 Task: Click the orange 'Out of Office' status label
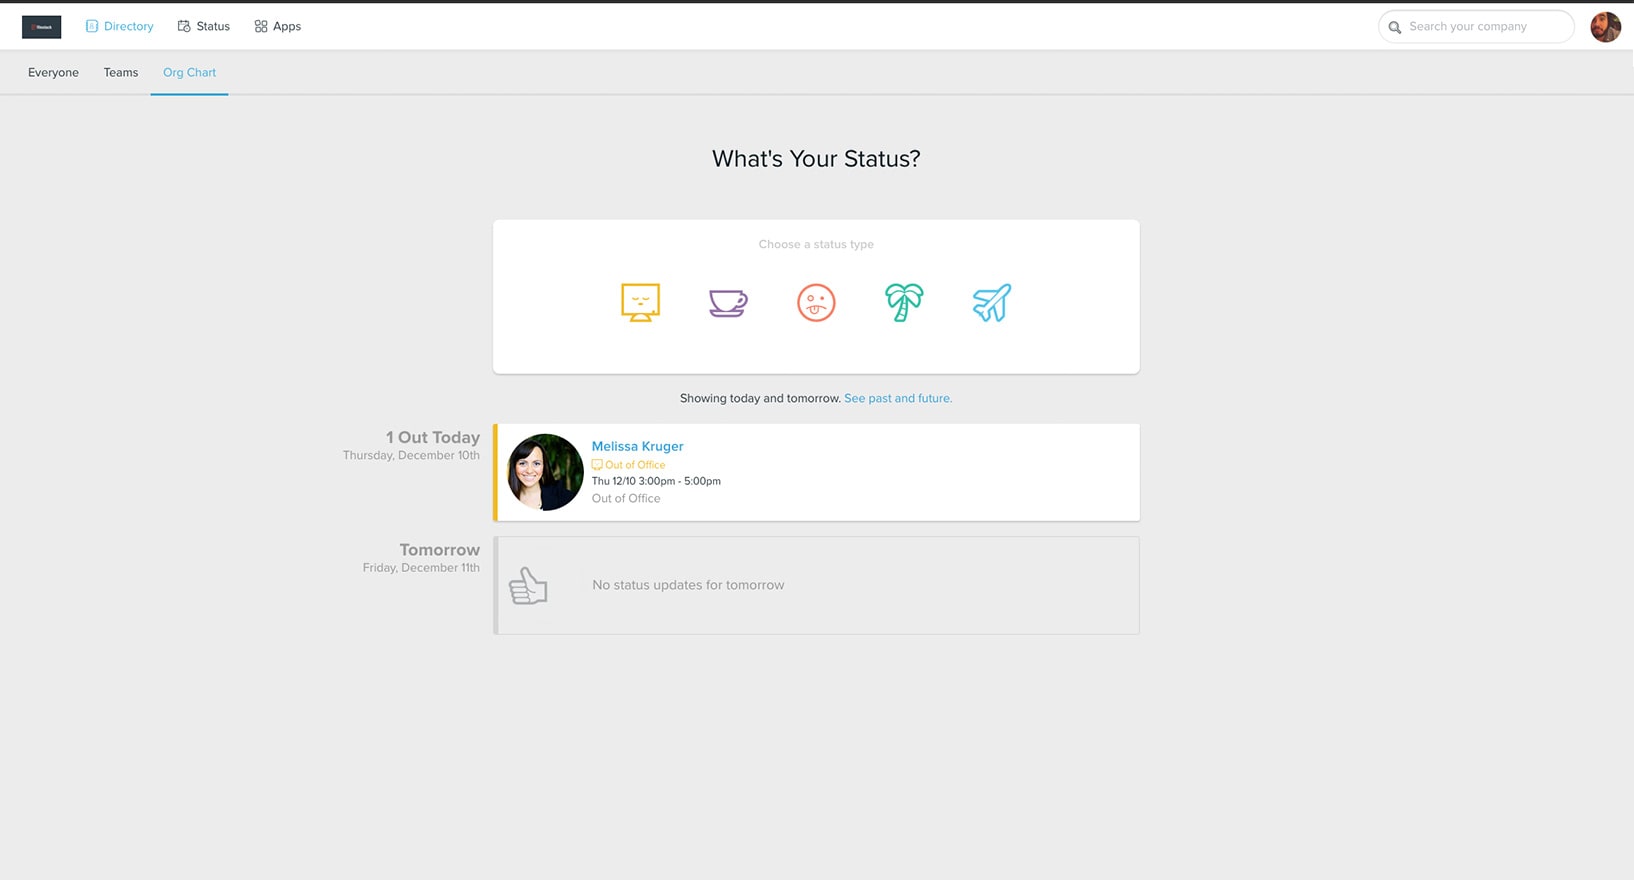coord(635,465)
